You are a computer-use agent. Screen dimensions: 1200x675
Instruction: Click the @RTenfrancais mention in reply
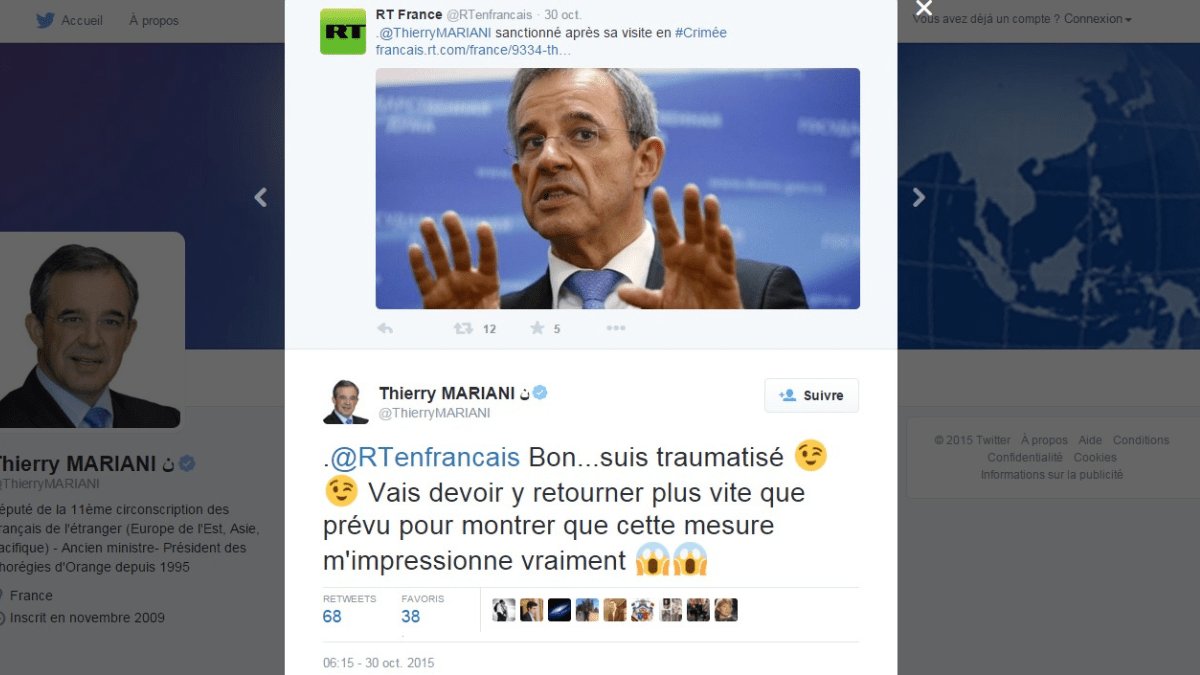coord(425,458)
